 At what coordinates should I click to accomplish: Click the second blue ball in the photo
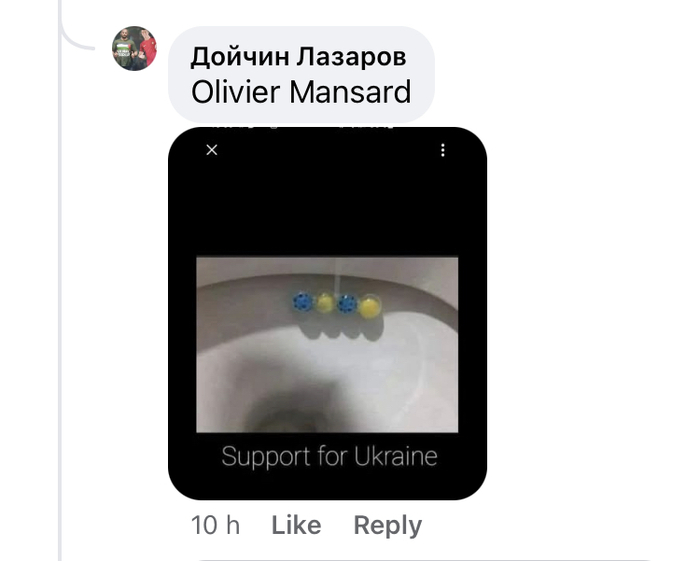point(347,304)
